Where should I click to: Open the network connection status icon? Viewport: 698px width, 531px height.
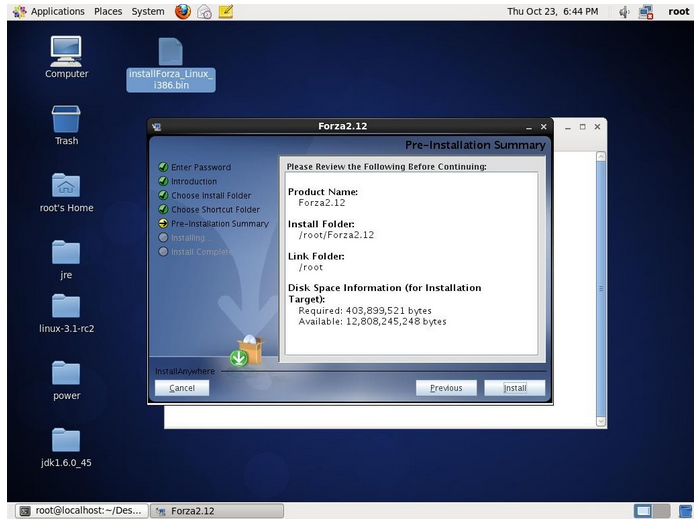point(645,12)
